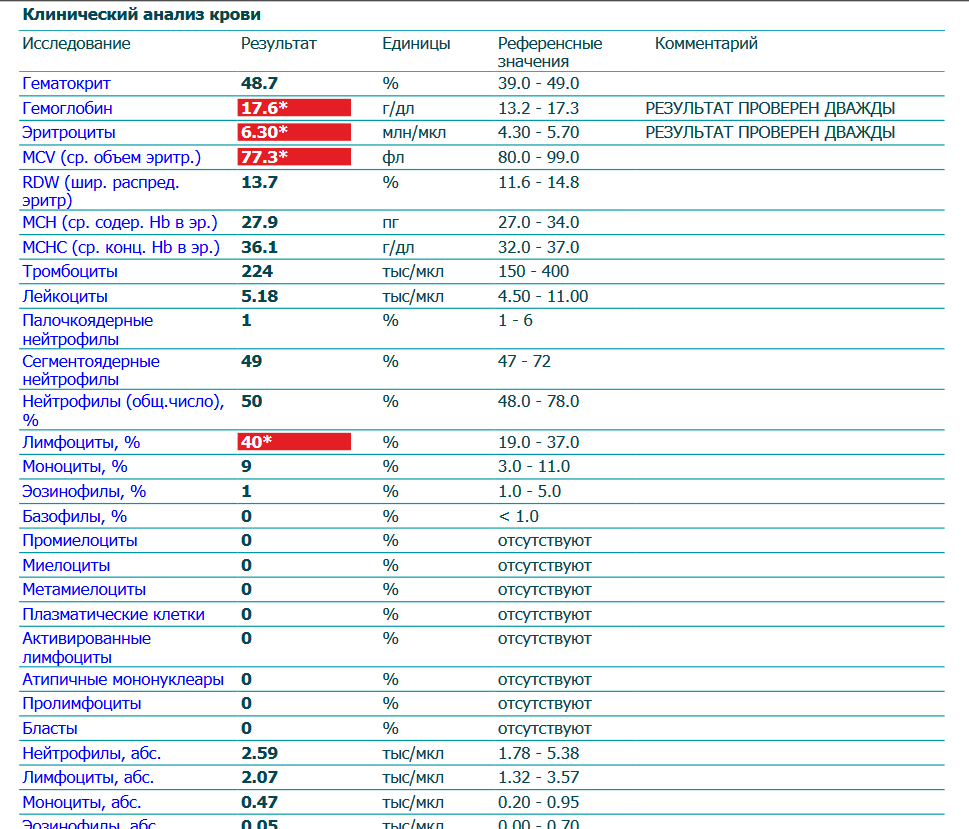Click the Гемоглобин test name link

pyautogui.click(x=67, y=108)
